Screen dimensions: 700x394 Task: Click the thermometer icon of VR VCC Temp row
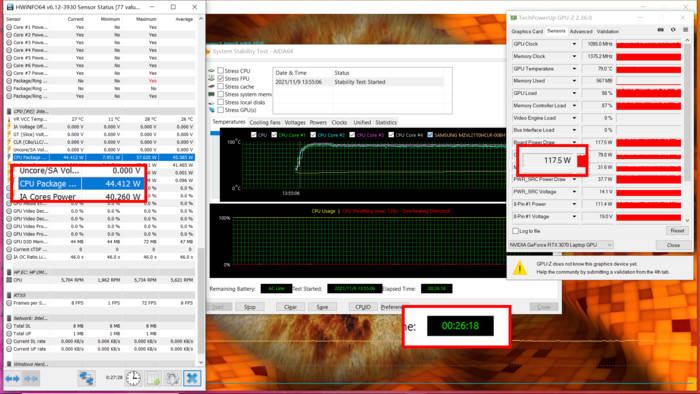click(x=9, y=119)
